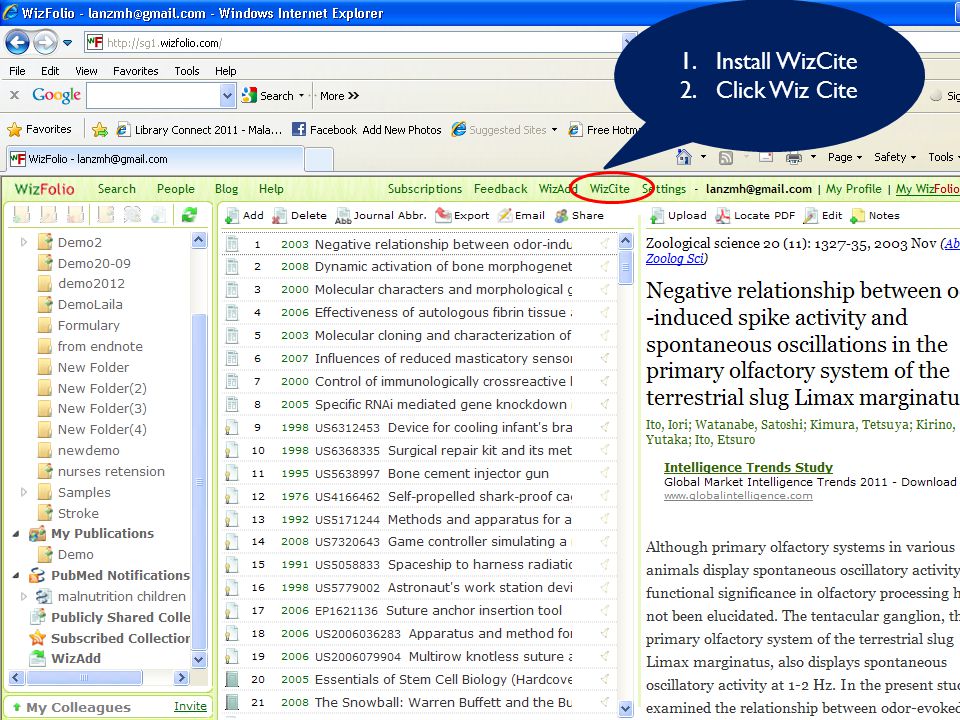Collapse the PubMed Notifications group
The height and width of the screenshot is (720, 960).
click(x=16, y=576)
